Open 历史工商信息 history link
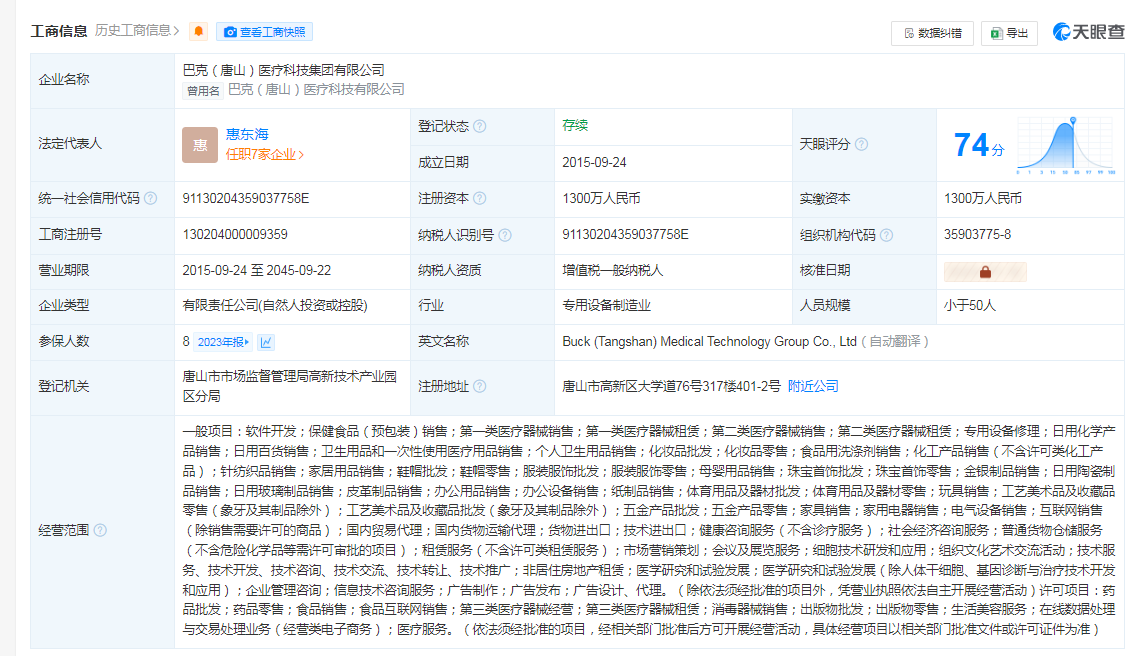1136x656 pixels. tap(137, 30)
